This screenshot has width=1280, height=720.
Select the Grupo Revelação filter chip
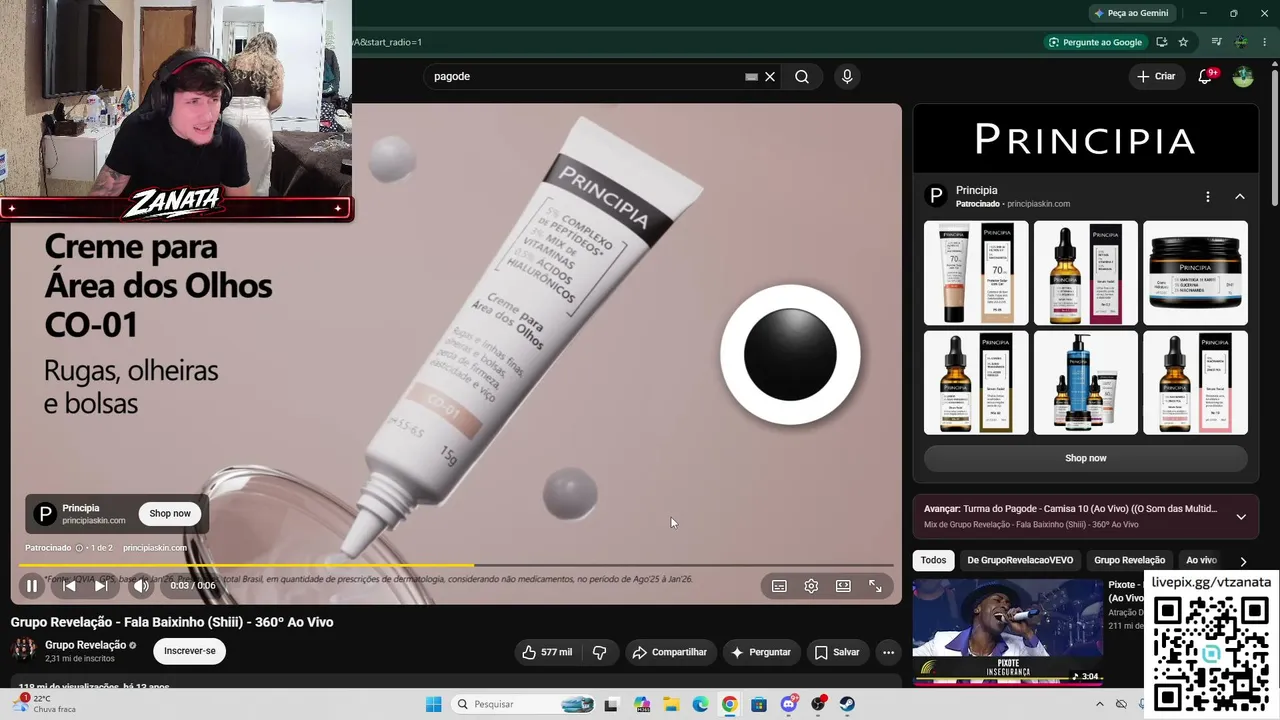(x=1130, y=560)
